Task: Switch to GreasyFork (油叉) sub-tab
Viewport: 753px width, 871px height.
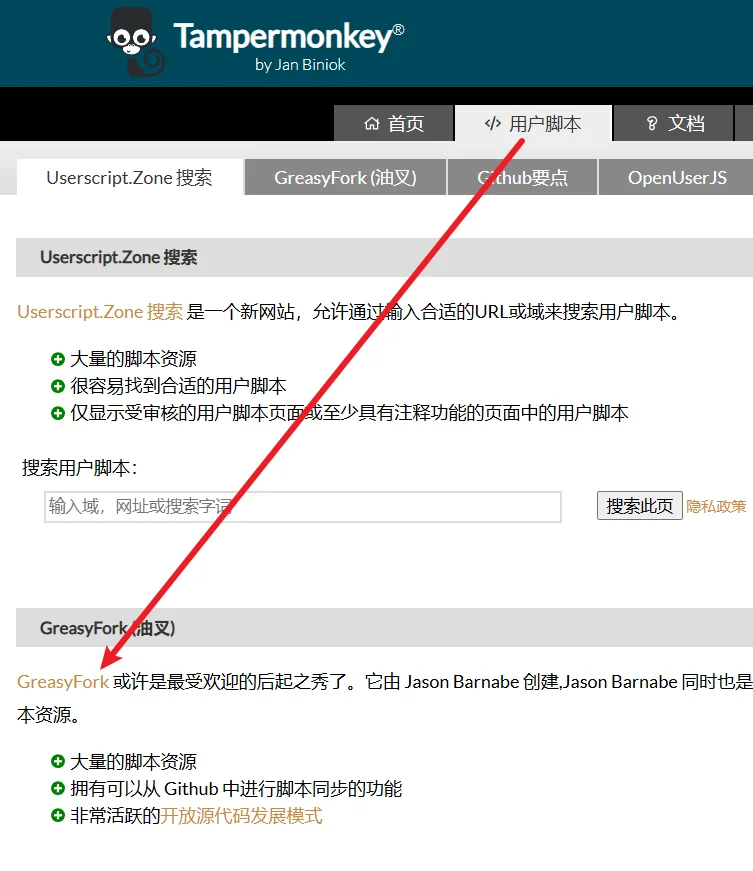Action: pos(345,178)
